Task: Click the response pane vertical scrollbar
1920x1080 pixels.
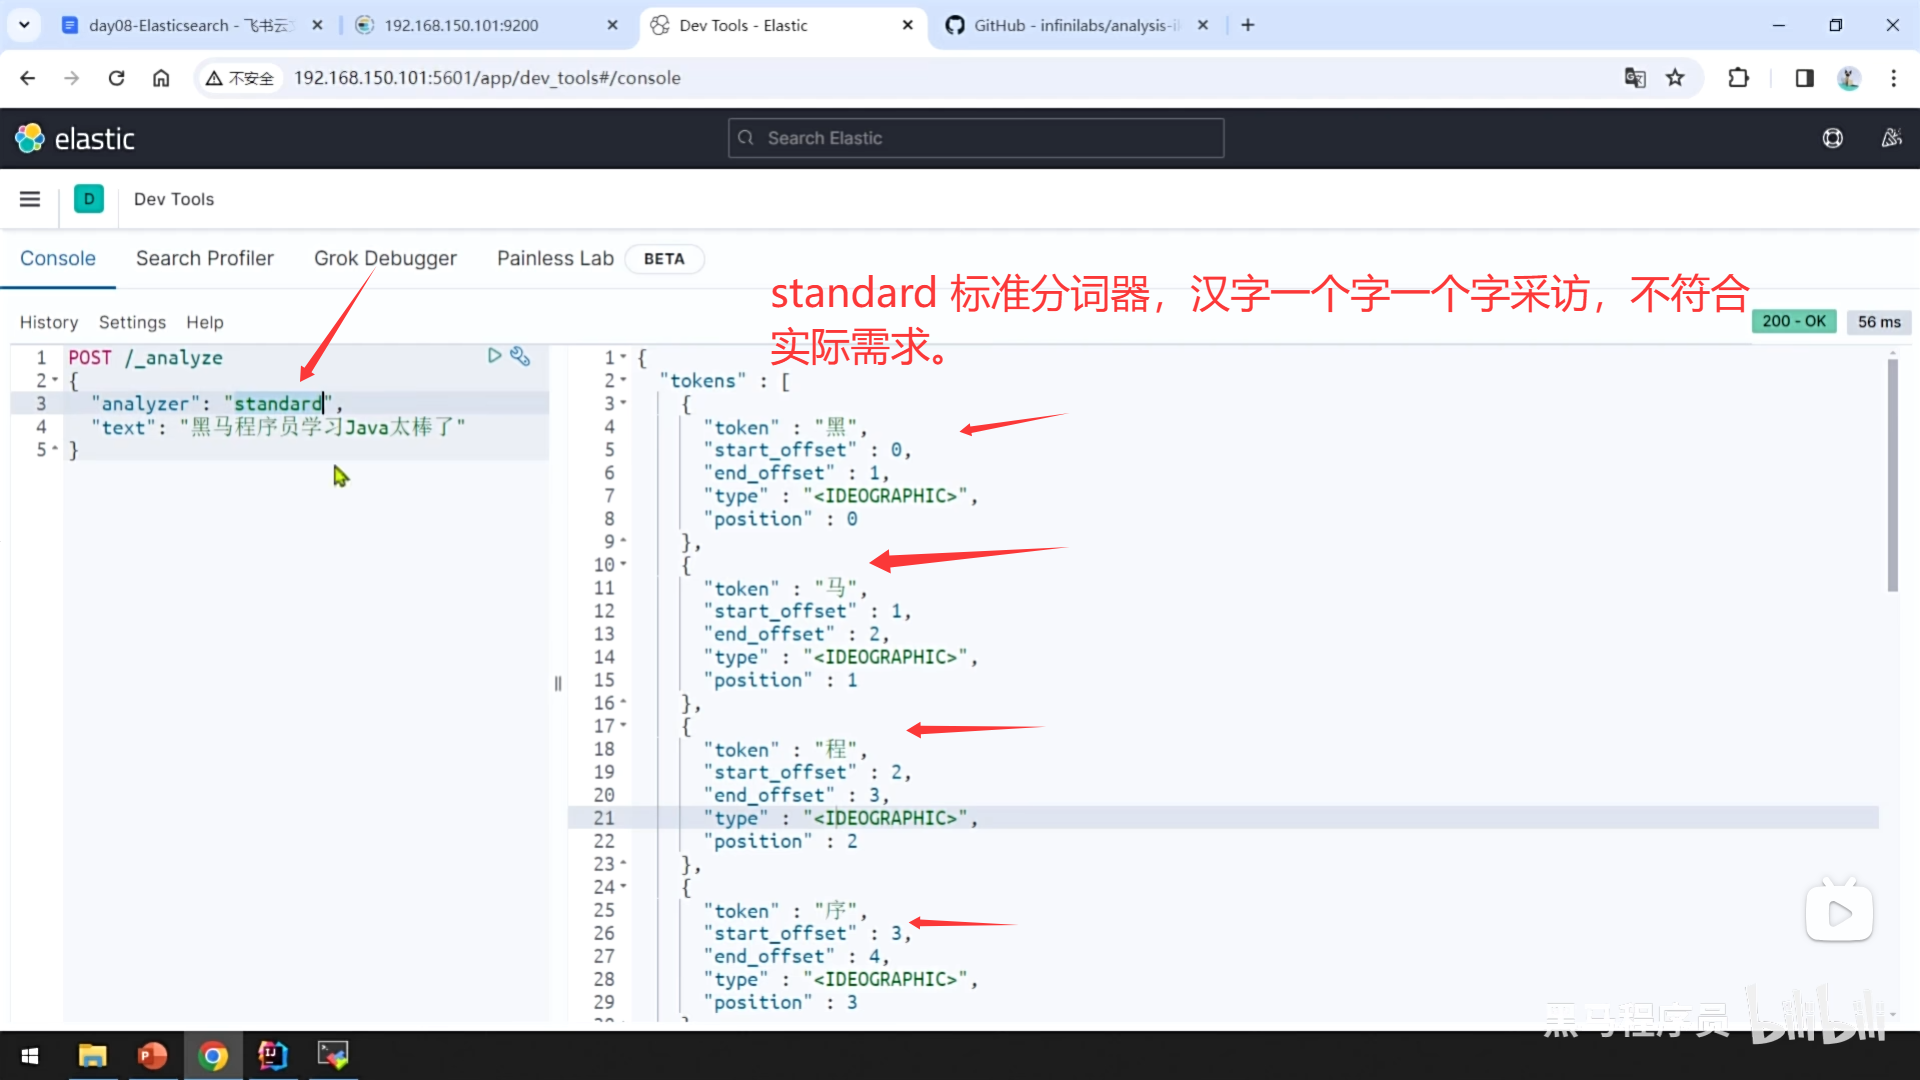Action: coord(1892,476)
